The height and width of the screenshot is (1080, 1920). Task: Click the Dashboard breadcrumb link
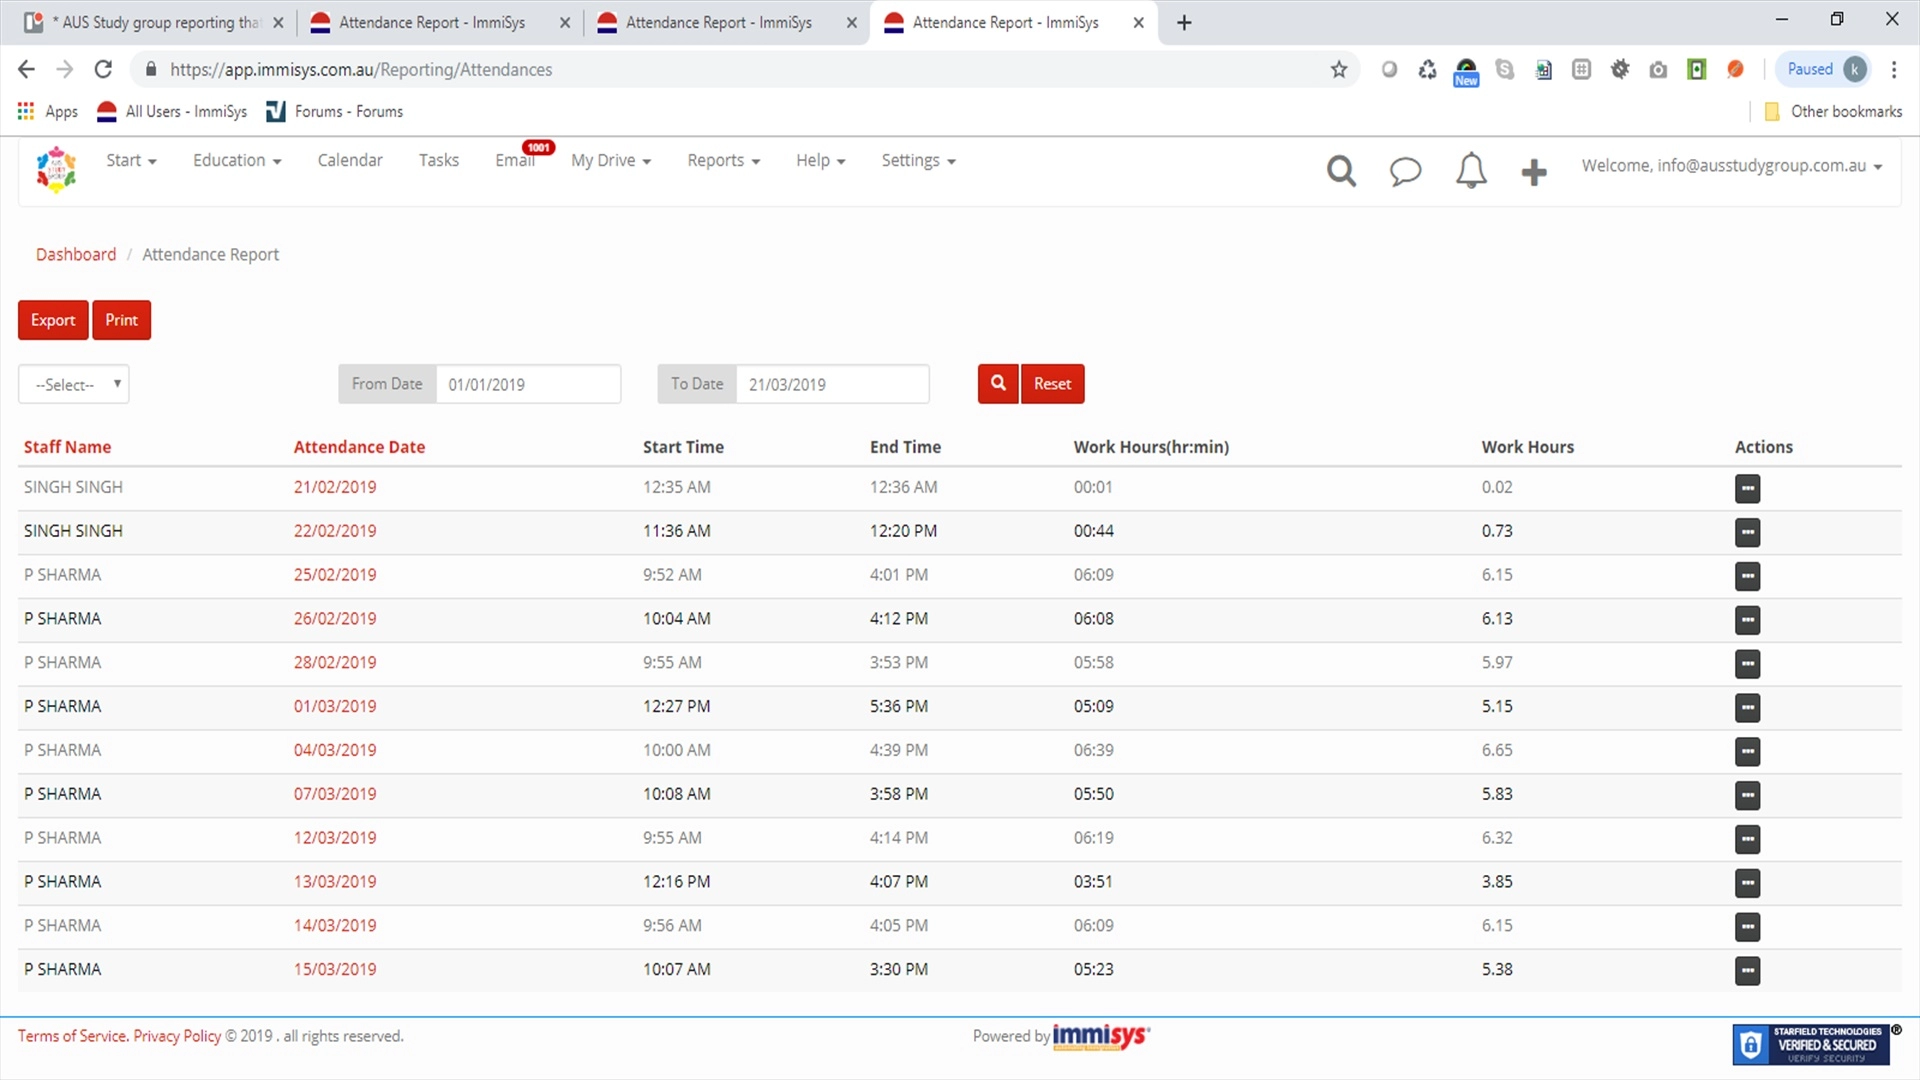point(76,255)
